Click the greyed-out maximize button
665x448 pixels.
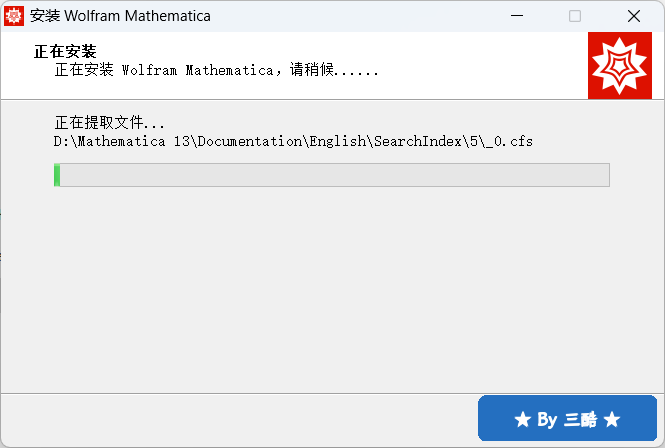(x=575, y=16)
